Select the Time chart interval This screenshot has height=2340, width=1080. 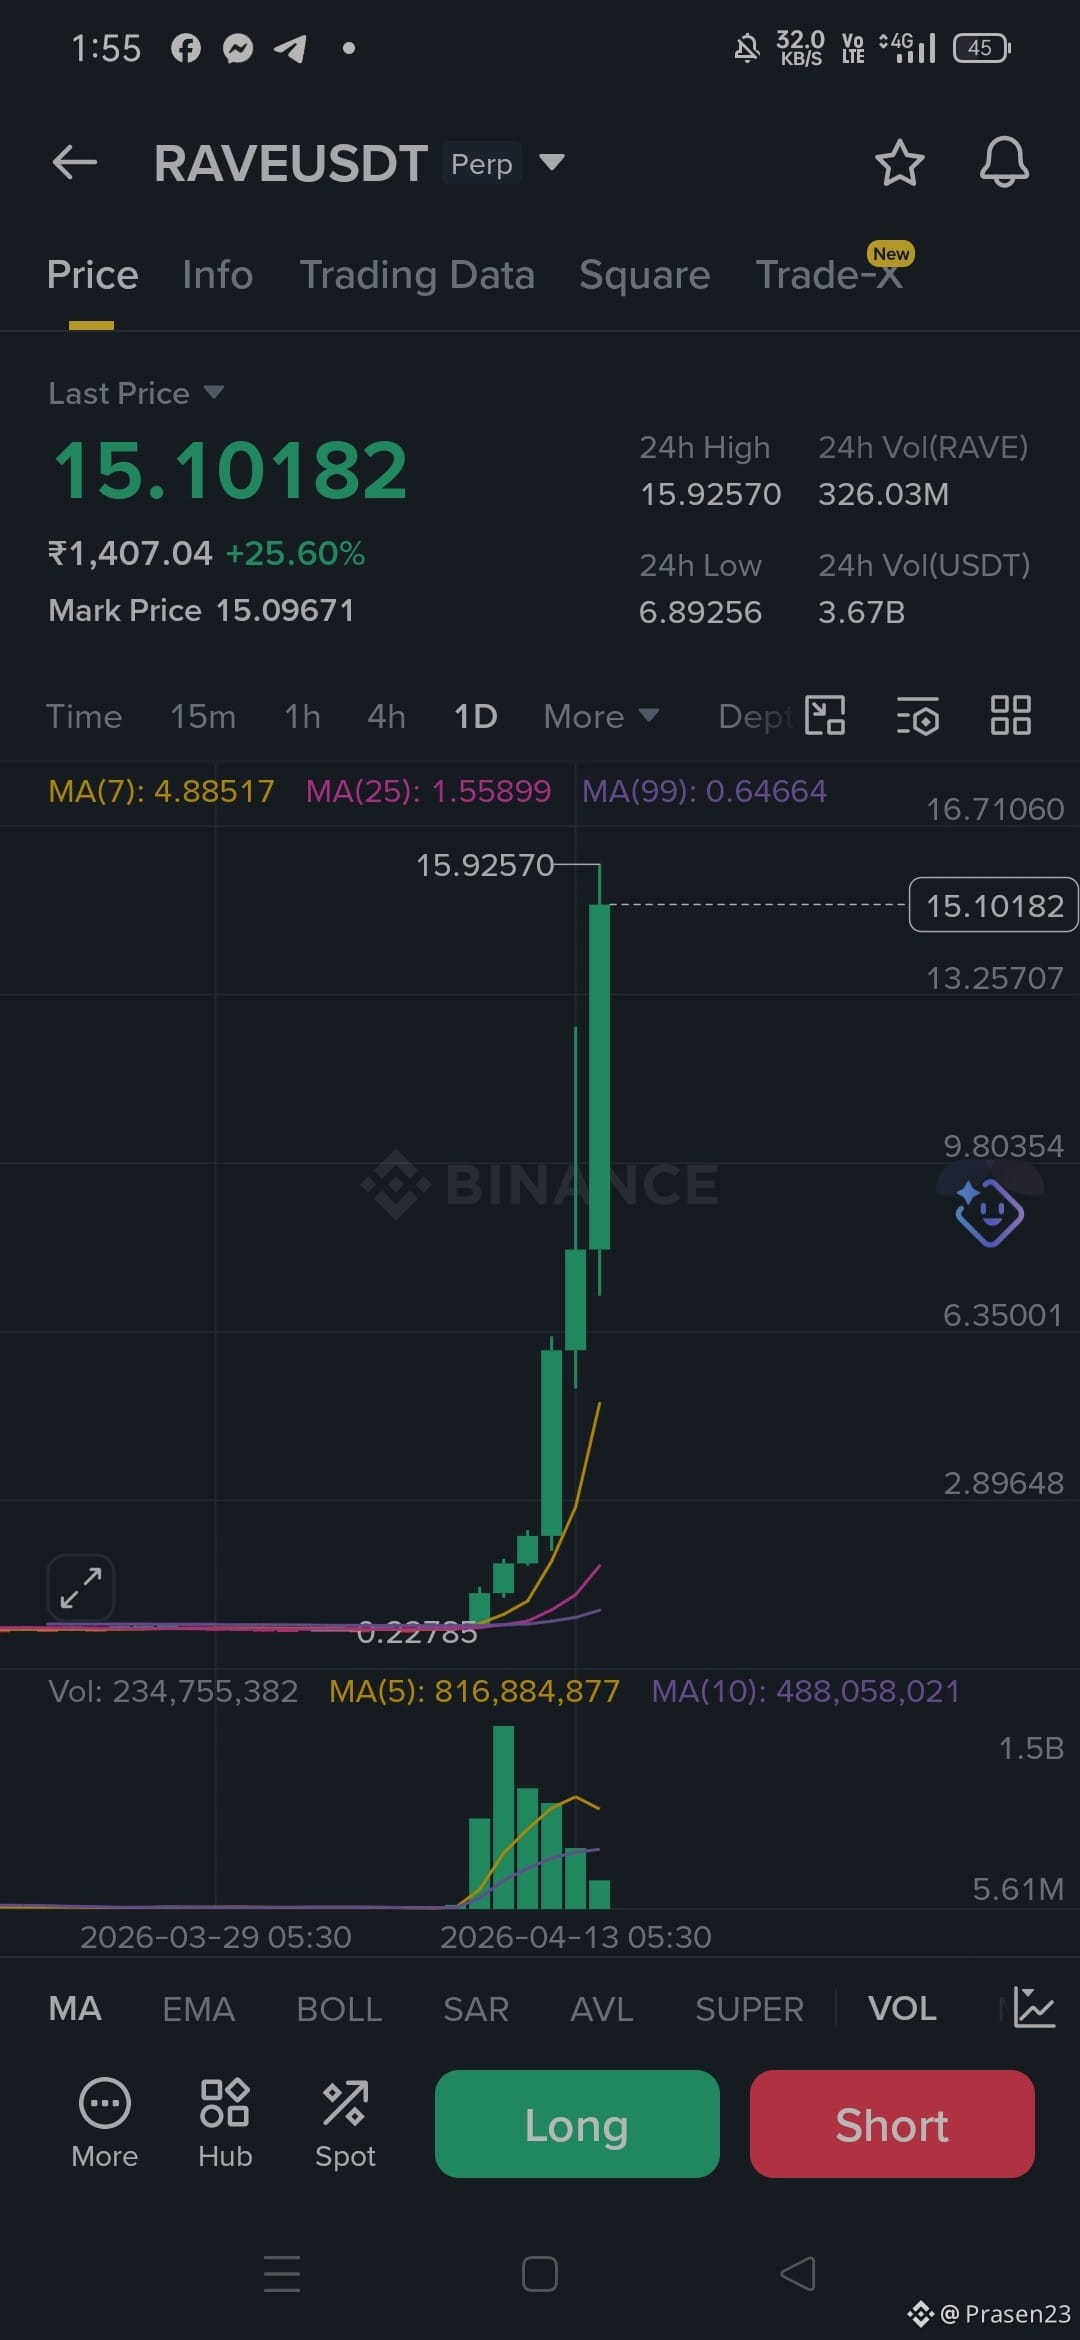pos(84,716)
